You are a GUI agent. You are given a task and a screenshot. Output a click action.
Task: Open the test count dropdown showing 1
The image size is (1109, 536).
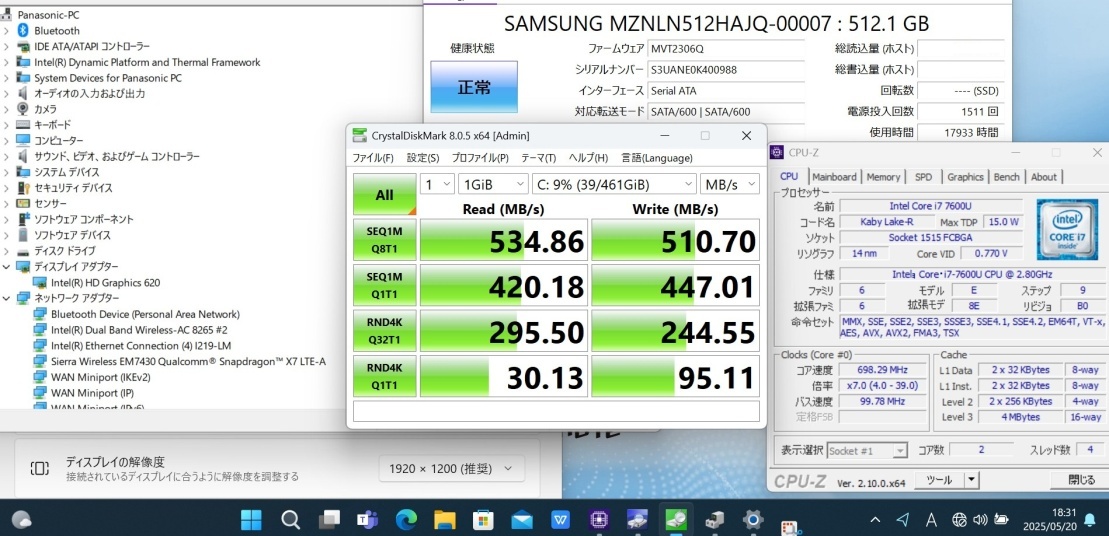pyautogui.click(x=437, y=184)
